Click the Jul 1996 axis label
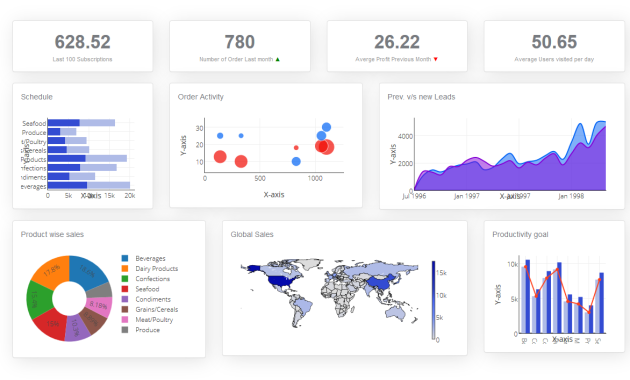This screenshot has width=630, height=380. (x=414, y=196)
